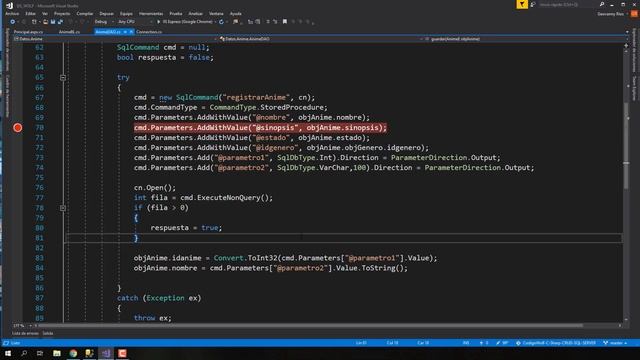Click the vertical scrollbar thumb in the editor
The image size is (640, 360).
click(x=626, y=146)
